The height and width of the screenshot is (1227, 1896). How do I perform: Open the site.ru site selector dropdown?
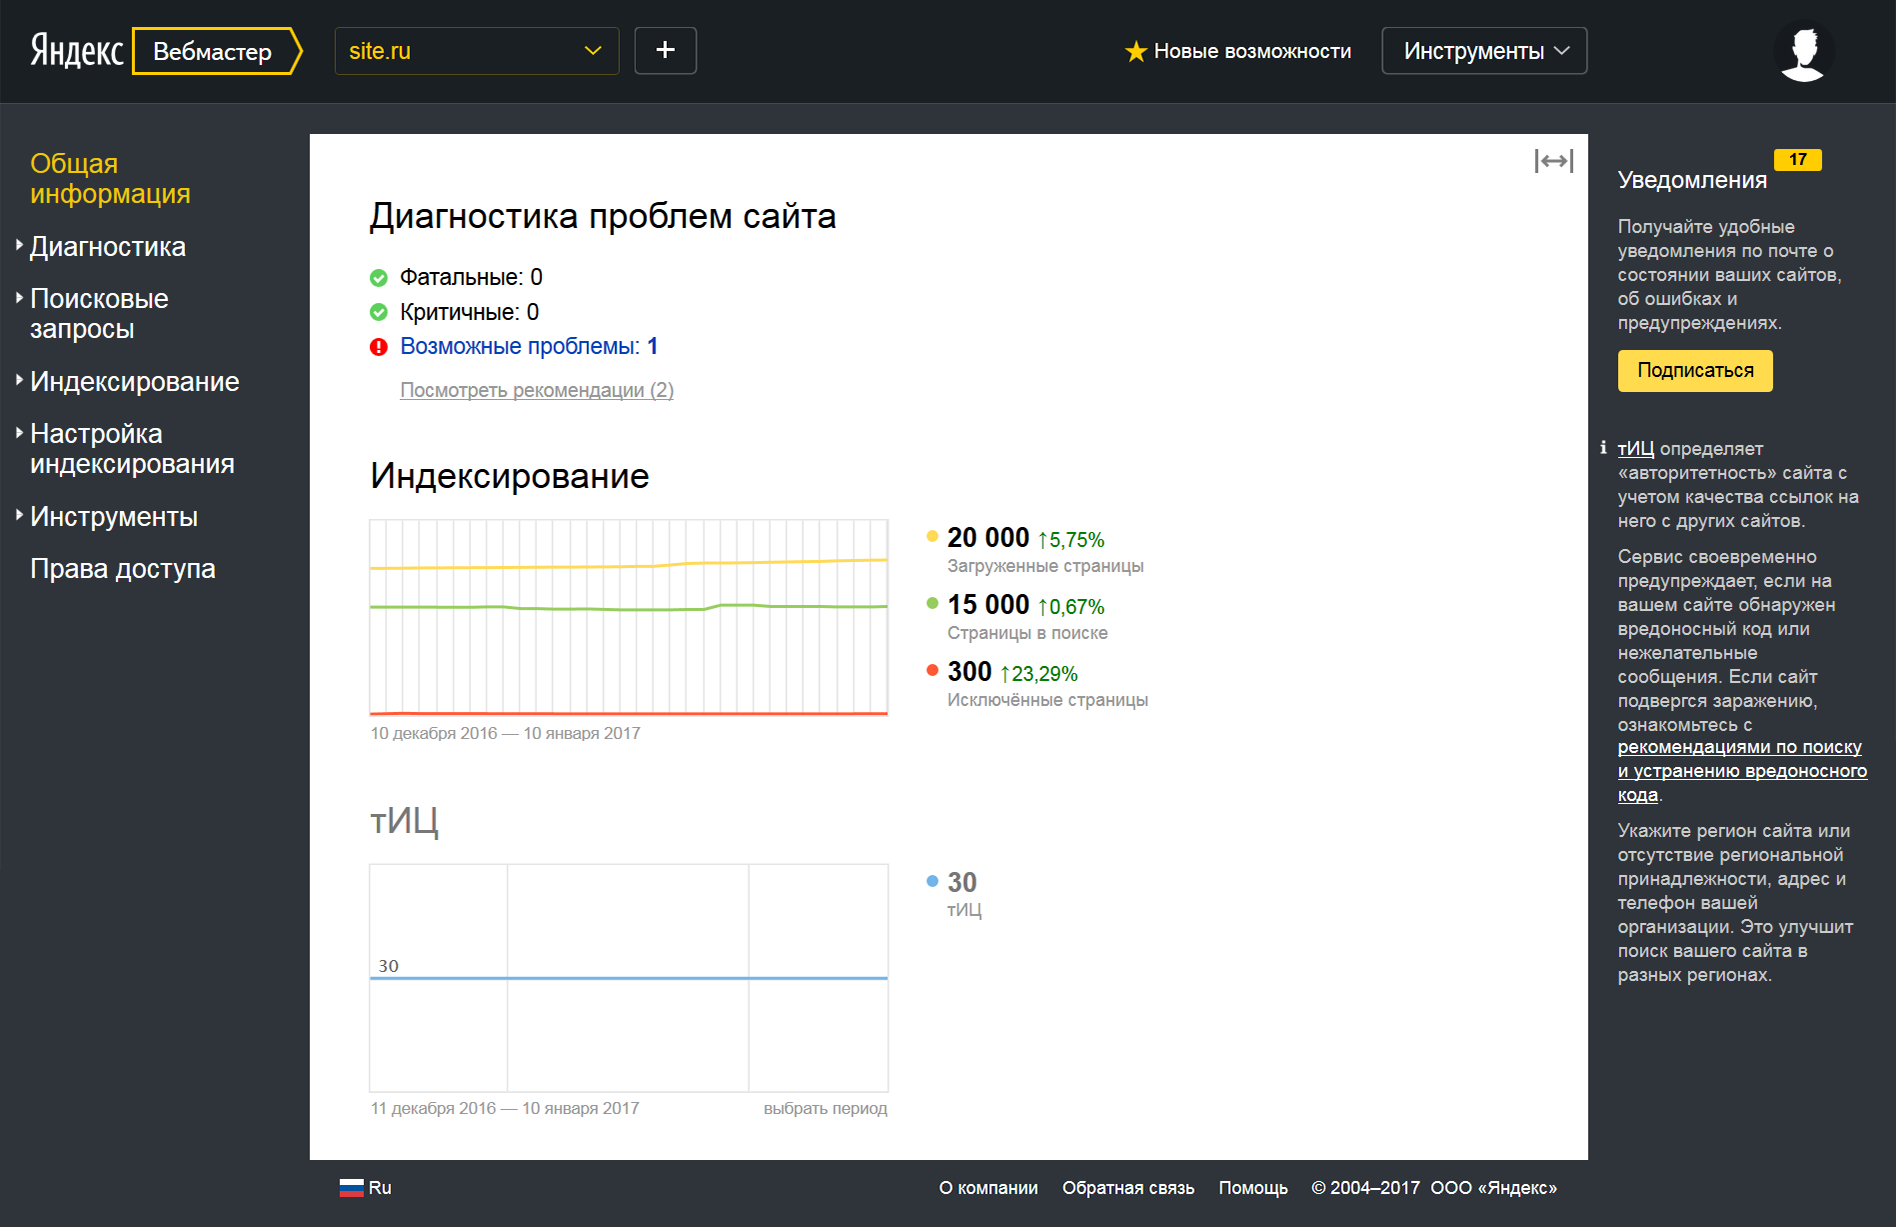coord(477,51)
